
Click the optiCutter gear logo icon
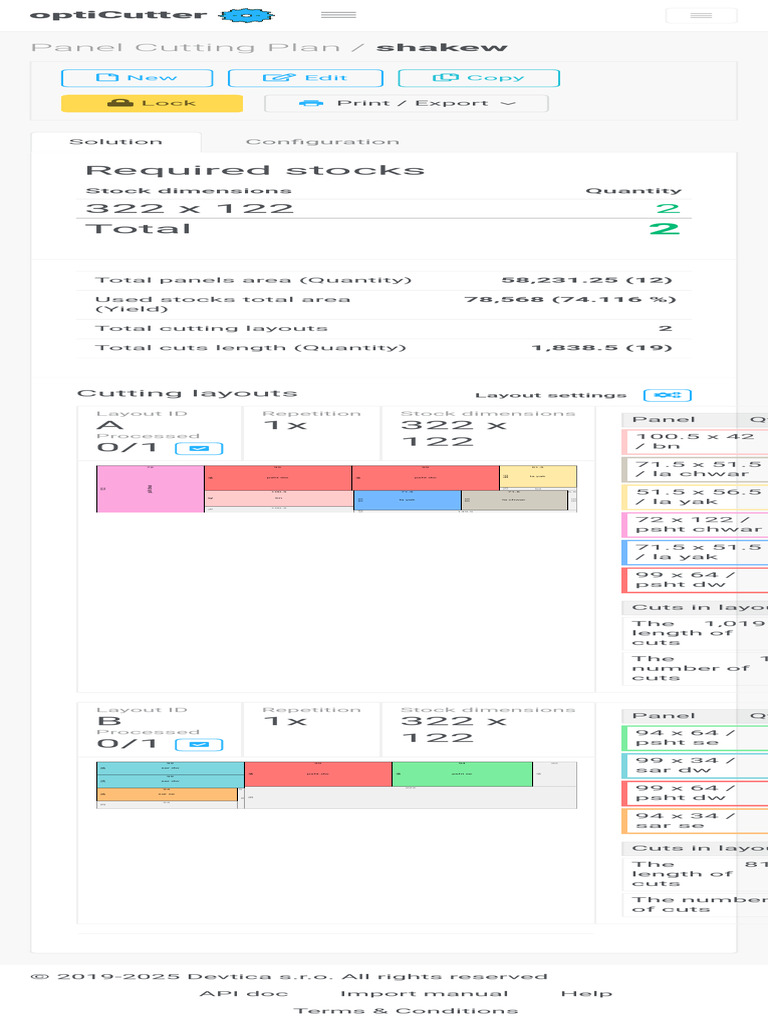click(246, 15)
